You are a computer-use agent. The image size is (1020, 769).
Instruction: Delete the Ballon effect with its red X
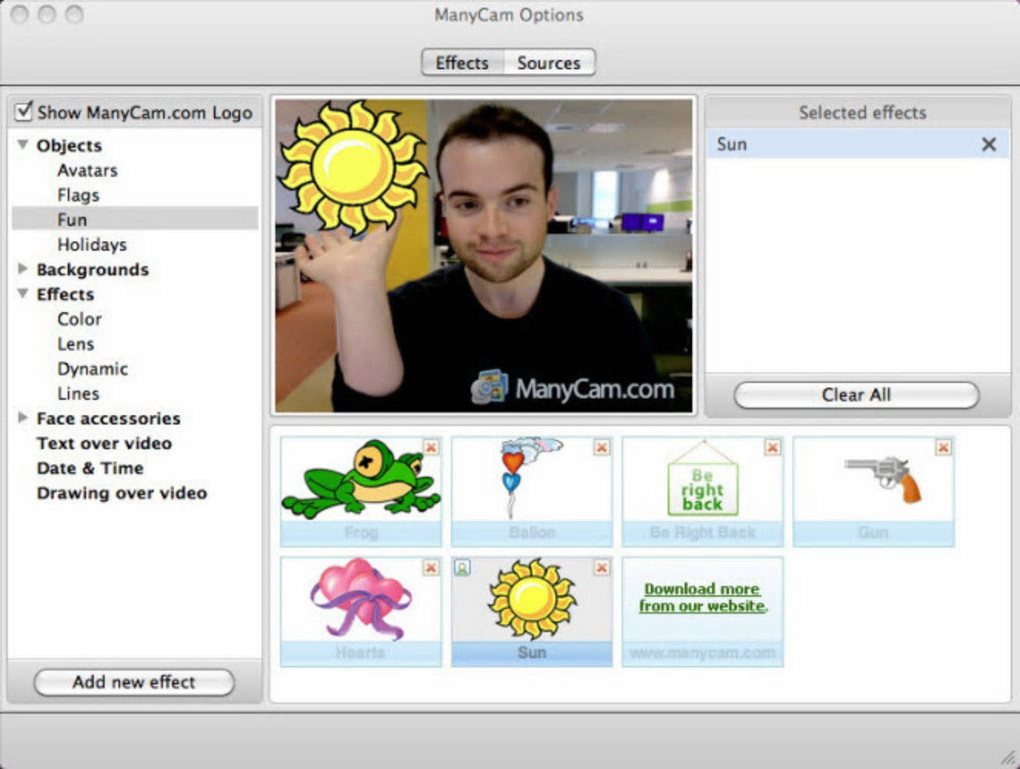[602, 447]
